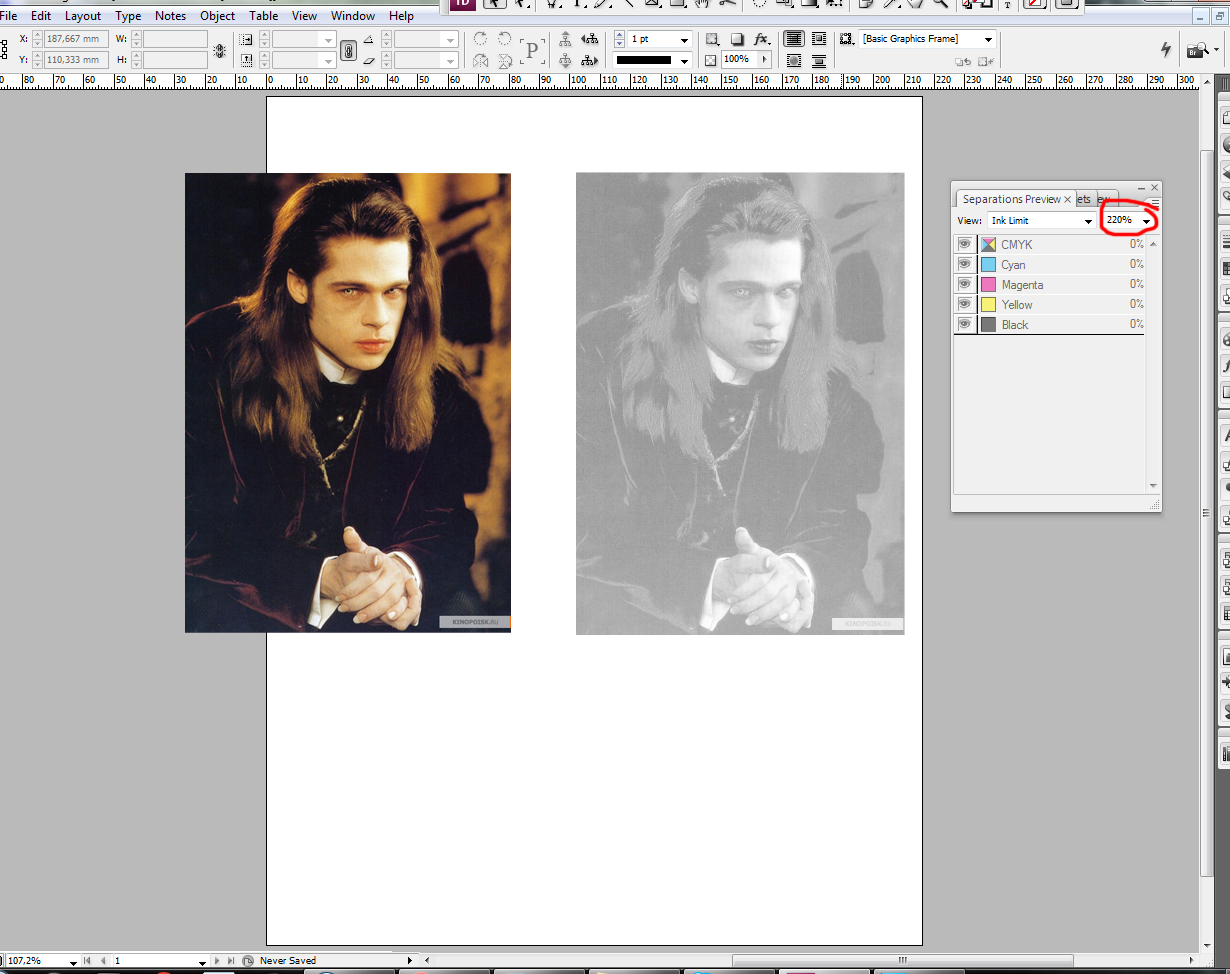Open the Separations Preview panel menu
This screenshot has height=974, width=1230.
point(1155,202)
